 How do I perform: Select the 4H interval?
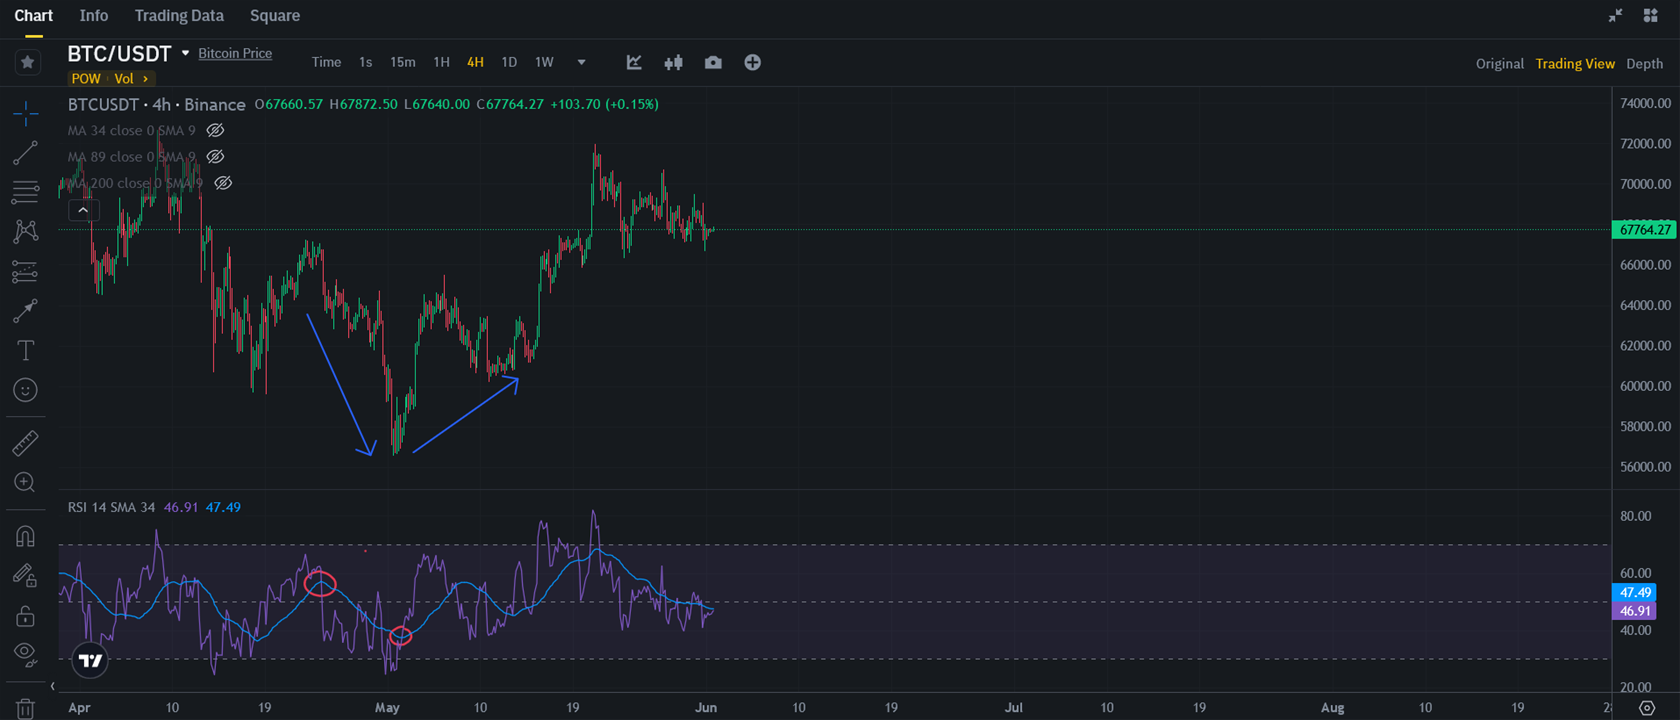475,62
